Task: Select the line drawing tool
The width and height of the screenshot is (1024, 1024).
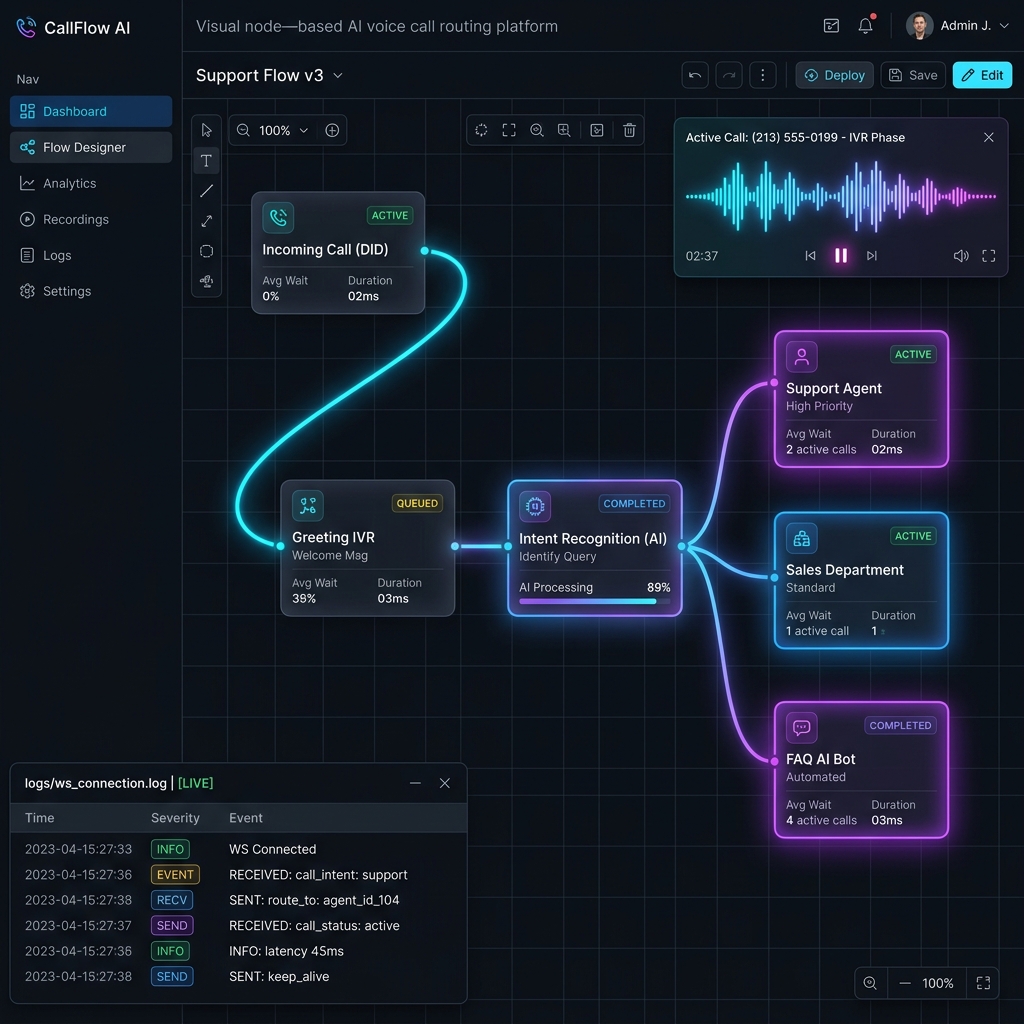Action: click(206, 191)
